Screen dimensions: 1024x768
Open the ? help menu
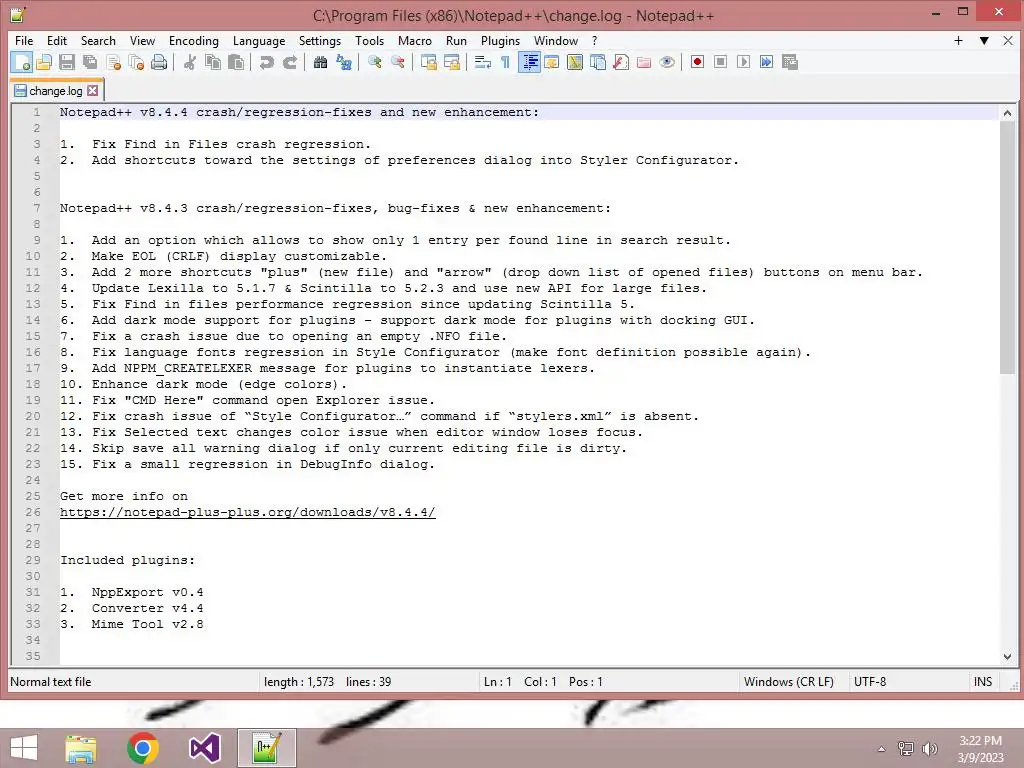point(594,40)
